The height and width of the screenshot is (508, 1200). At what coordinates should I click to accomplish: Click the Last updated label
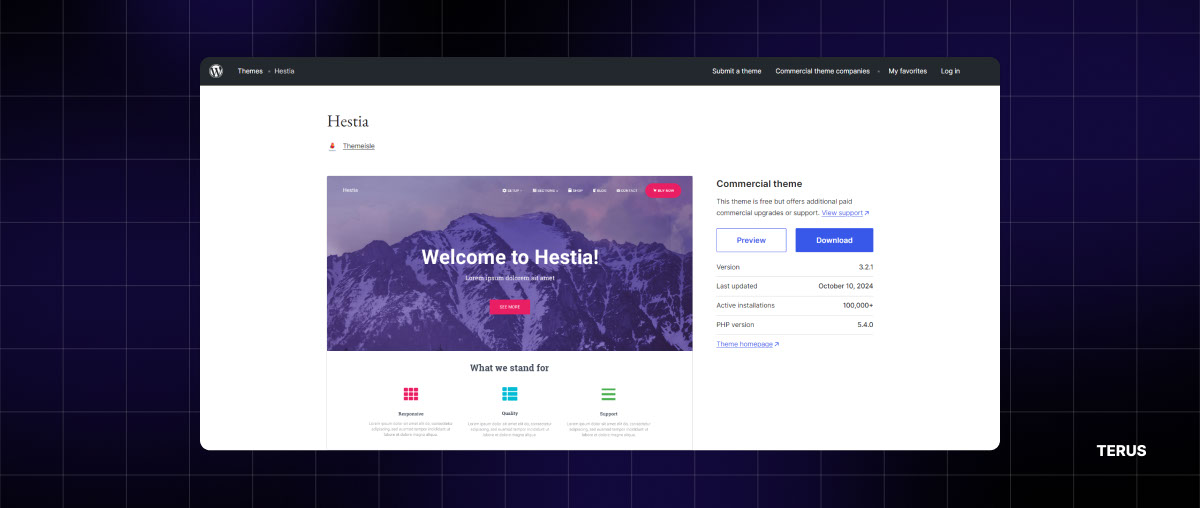[x=737, y=286]
